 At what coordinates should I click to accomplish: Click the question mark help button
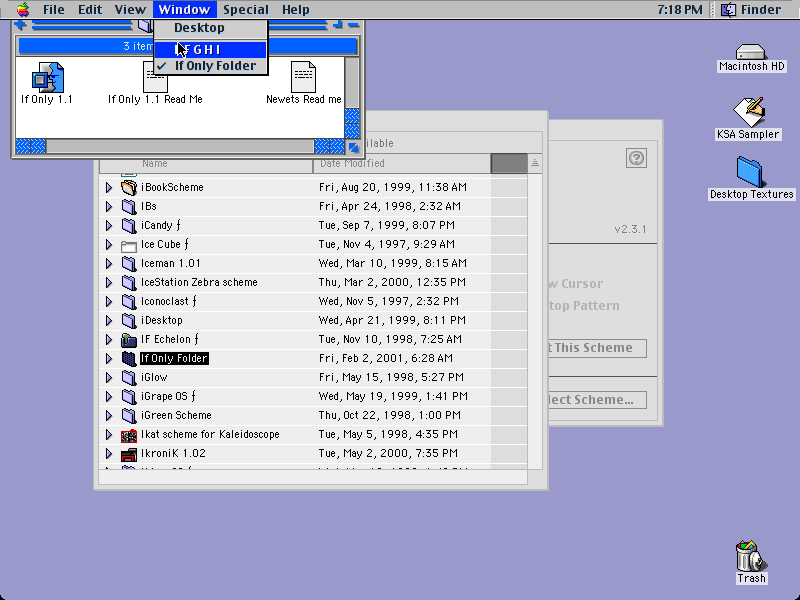coord(636,158)
